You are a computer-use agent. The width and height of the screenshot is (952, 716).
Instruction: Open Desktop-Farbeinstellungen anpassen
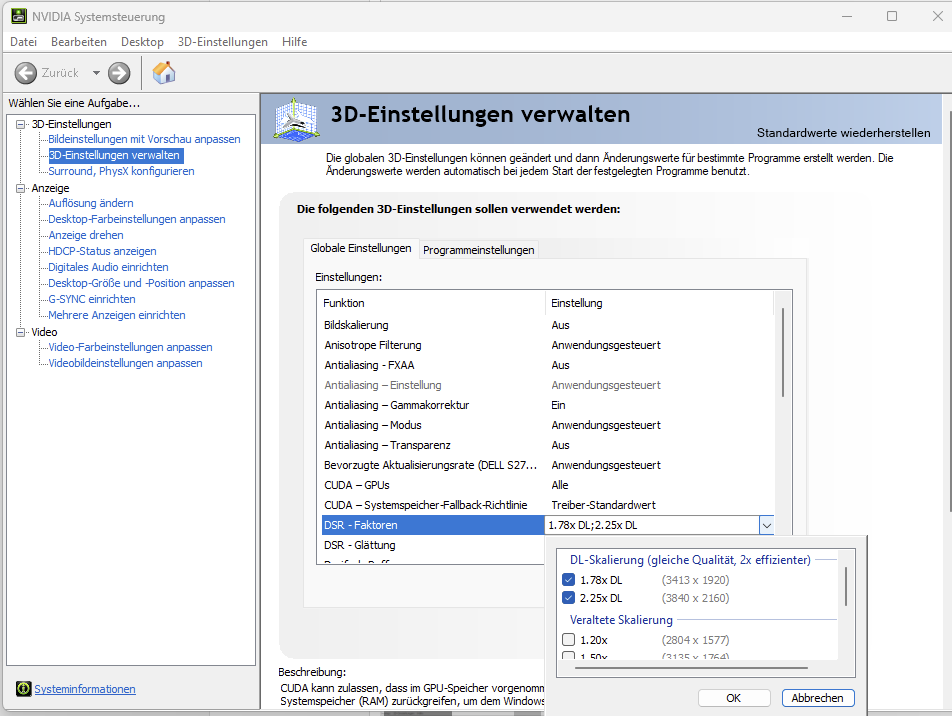137,219
